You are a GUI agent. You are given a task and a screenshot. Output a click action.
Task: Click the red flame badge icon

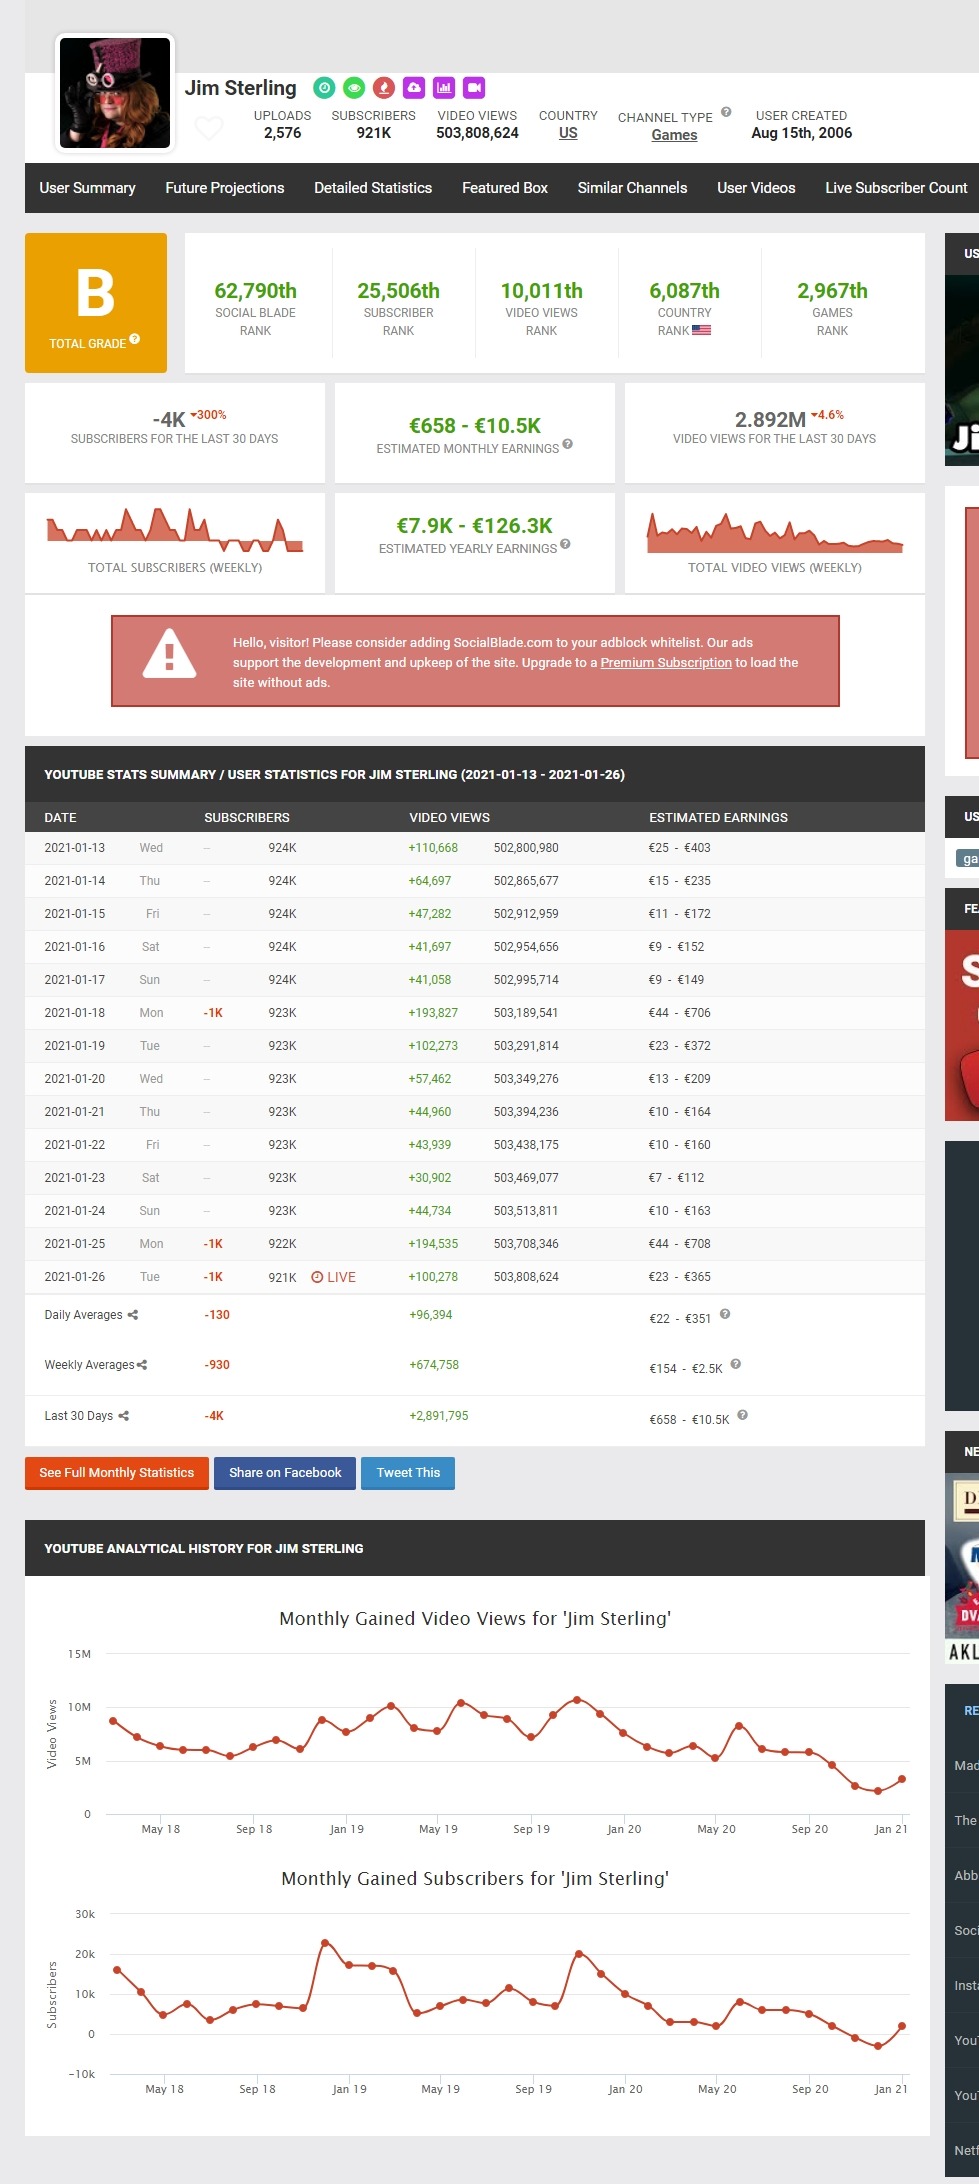tap(384, 88)
